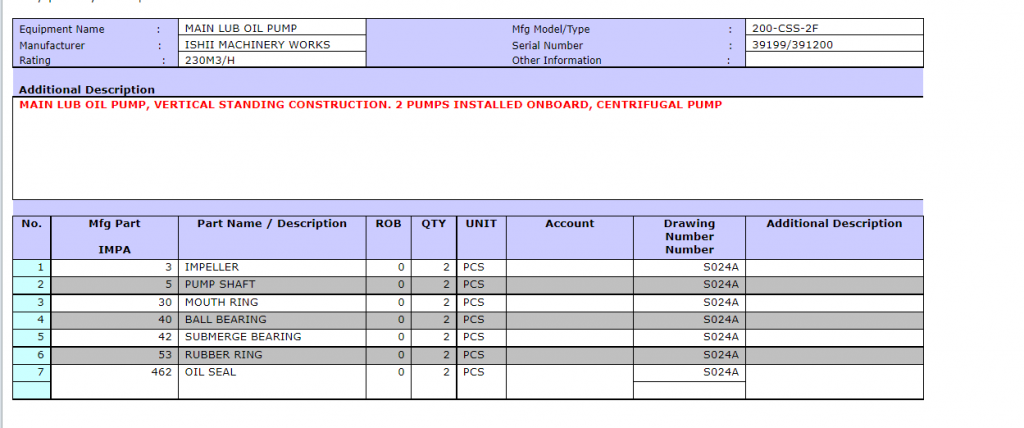Image resolution: width=1024 pixels, height=428 pixels.
Task: Click the empty Other Information field
Action: [834, 60]
